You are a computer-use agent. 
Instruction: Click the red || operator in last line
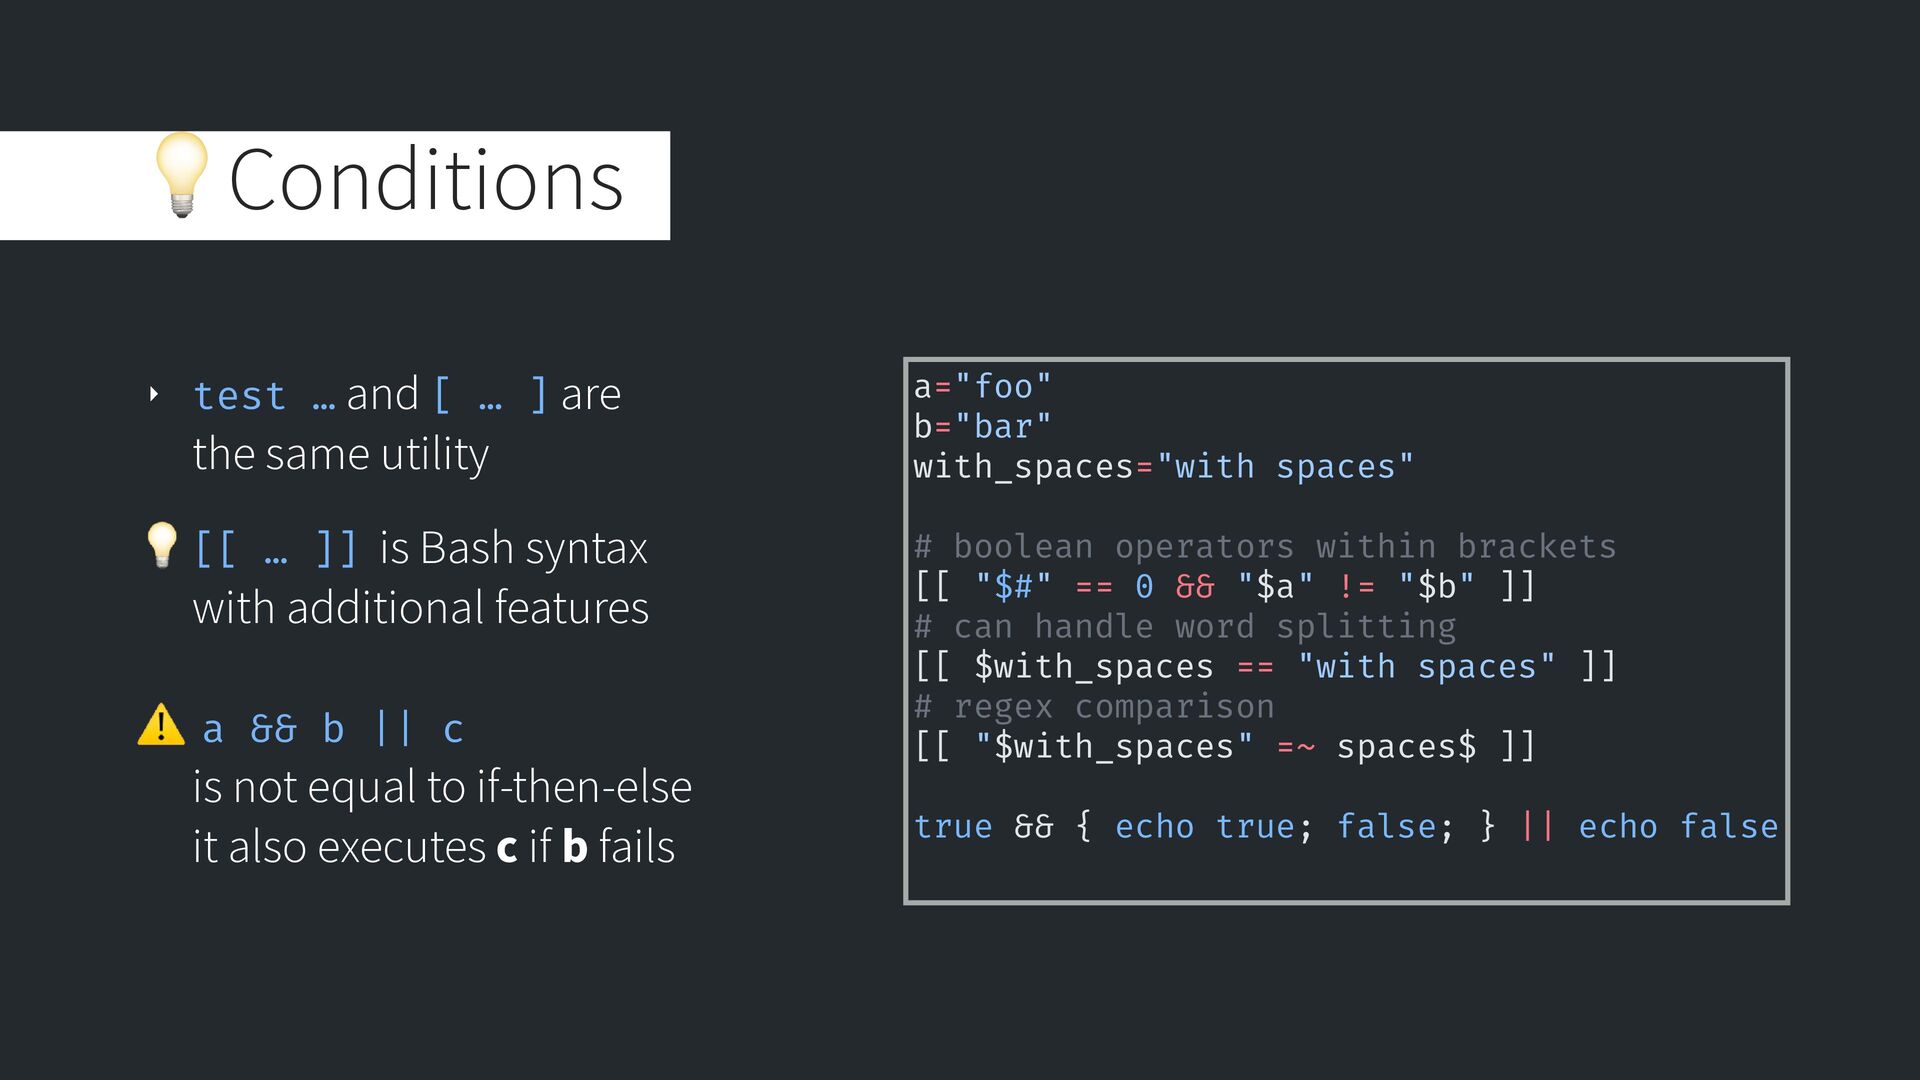point(1537,827)
